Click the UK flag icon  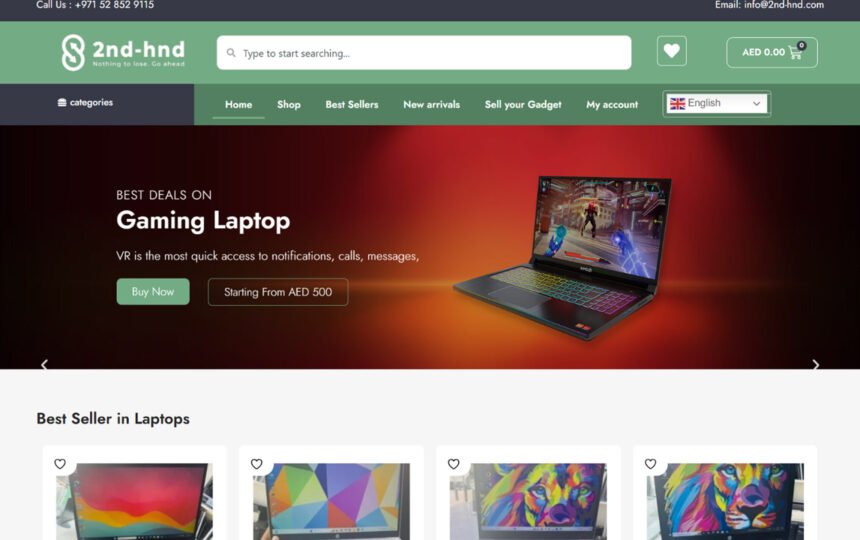click(677, 104)
